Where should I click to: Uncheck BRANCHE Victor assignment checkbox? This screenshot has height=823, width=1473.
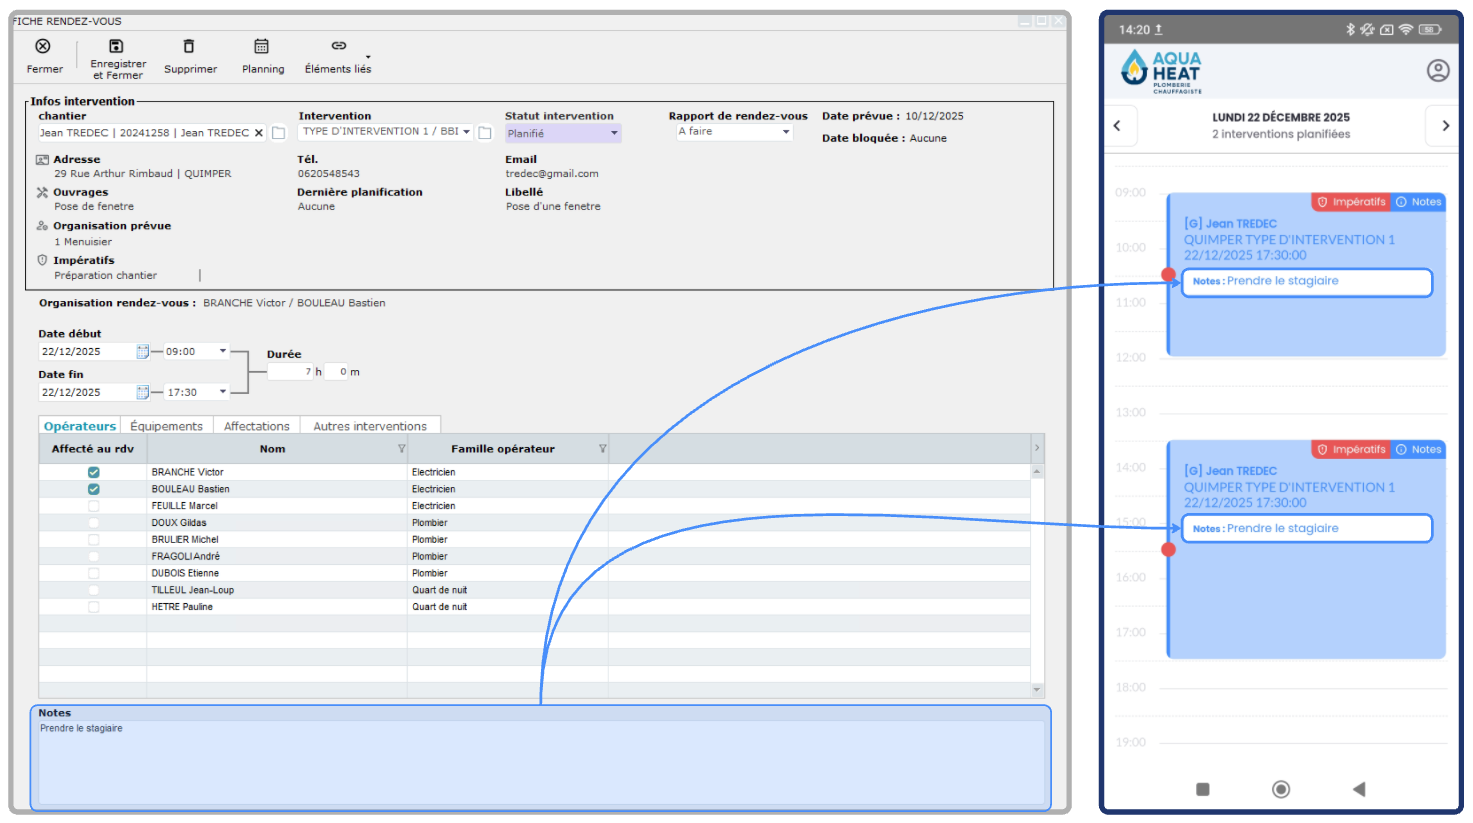coord(93,472)
